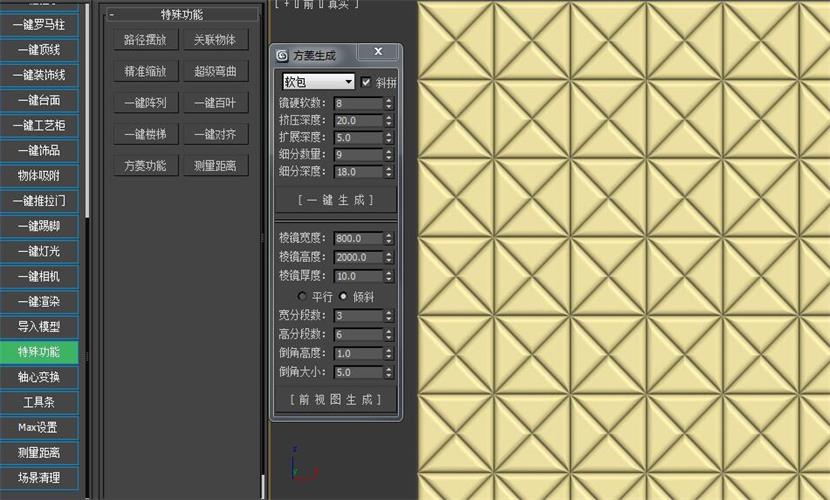The width and height of the screenshot is (830, 500).
Task: Click the 前视图生成 button
Action: [x=336, y=399]
